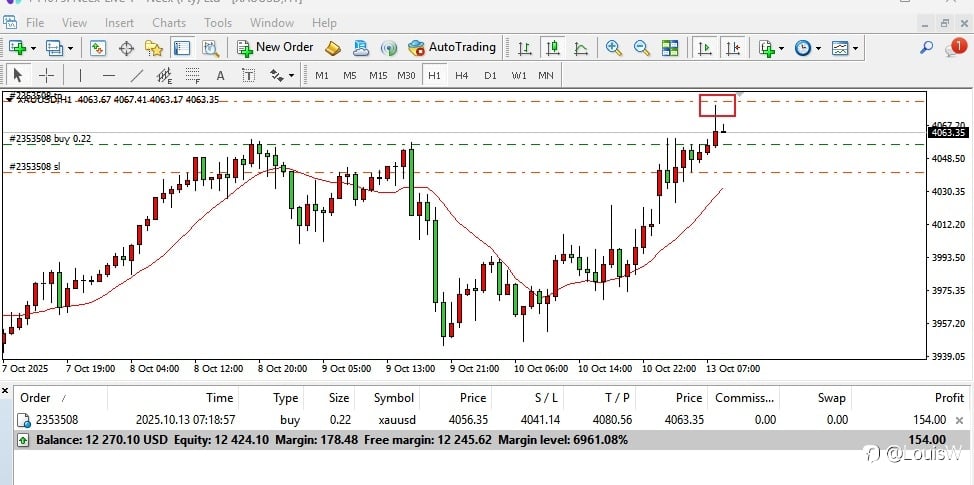974x485 pixels.
Task: Open the File menu
Action: point(35,23)
